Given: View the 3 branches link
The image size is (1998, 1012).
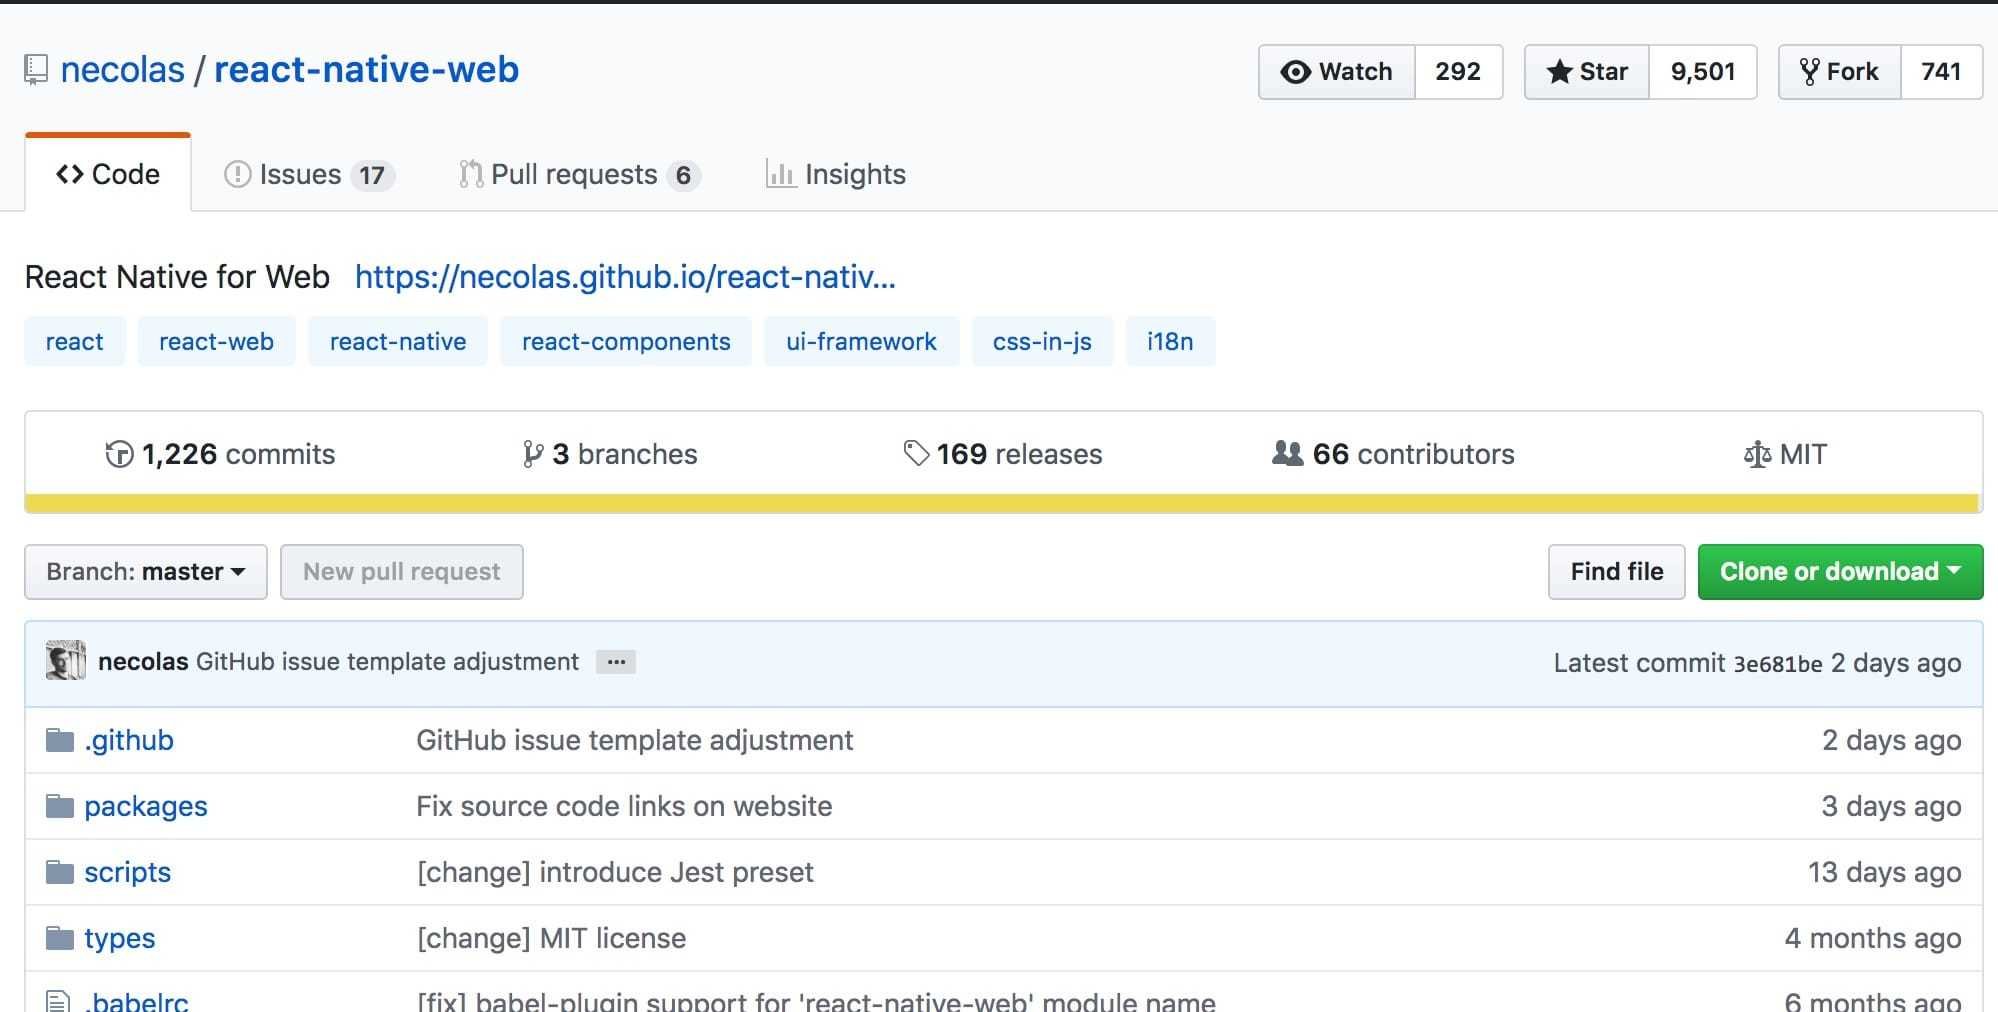Looking at the screenshot, I should pos(610,455).
